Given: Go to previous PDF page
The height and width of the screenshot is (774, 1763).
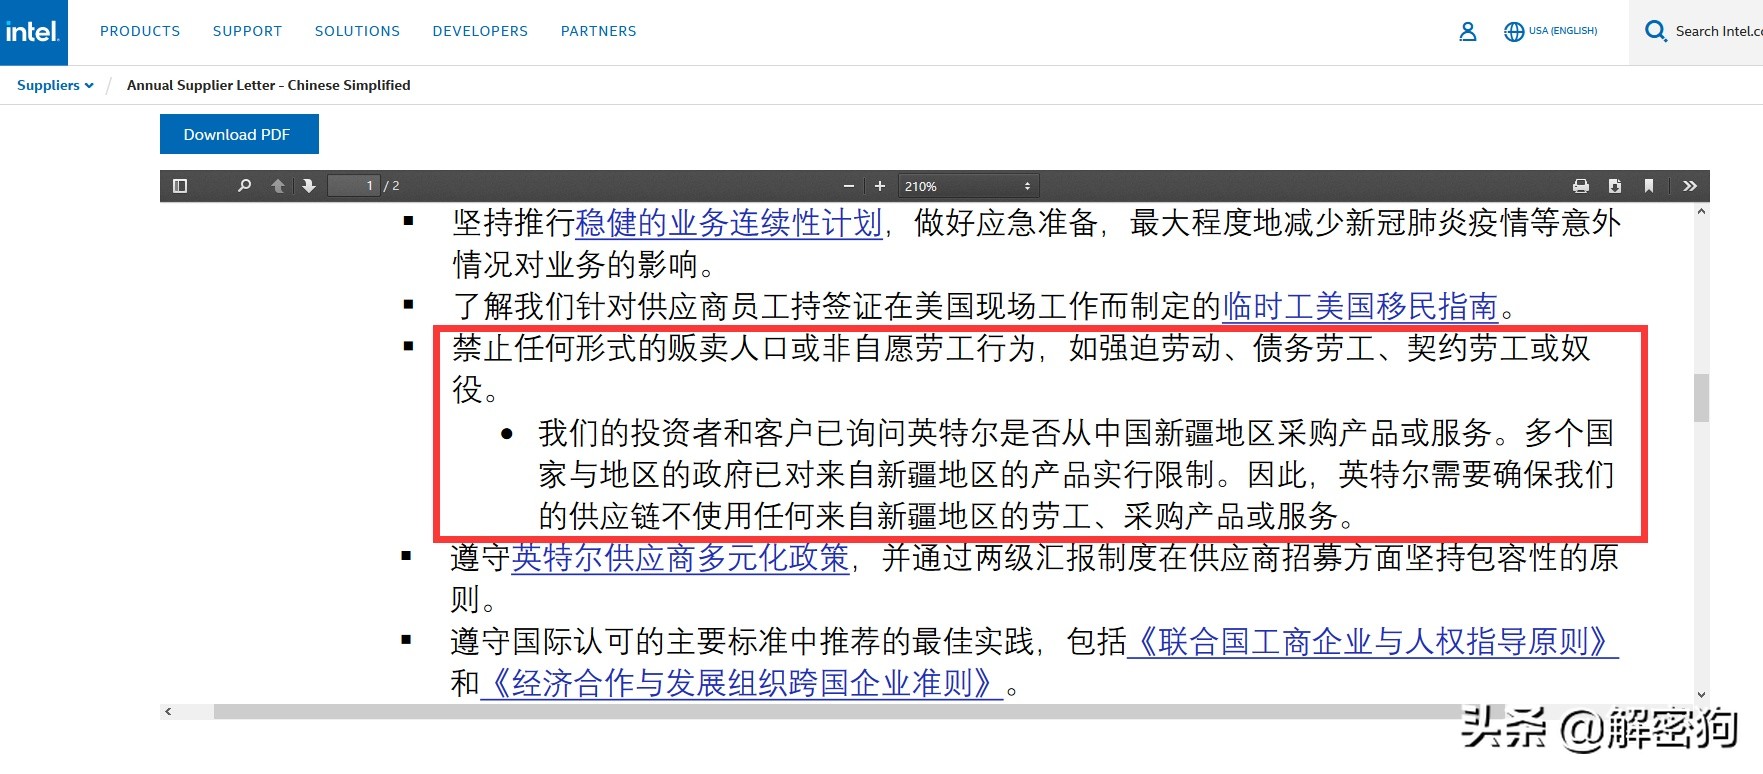Looking at the screenshot, I should [x=278, y=186].
